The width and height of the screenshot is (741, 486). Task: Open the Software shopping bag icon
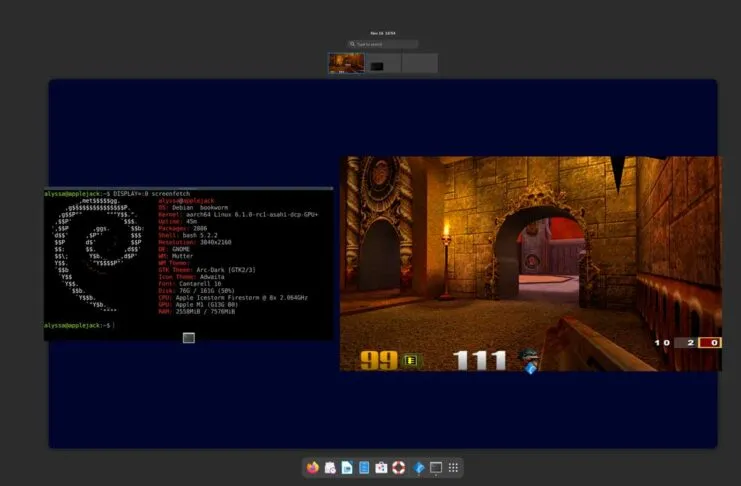[x=381, y=467]
